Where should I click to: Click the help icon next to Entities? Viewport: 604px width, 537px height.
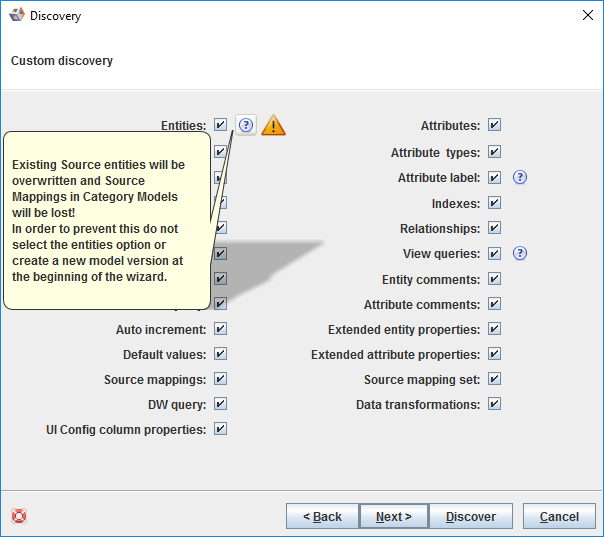246,126
